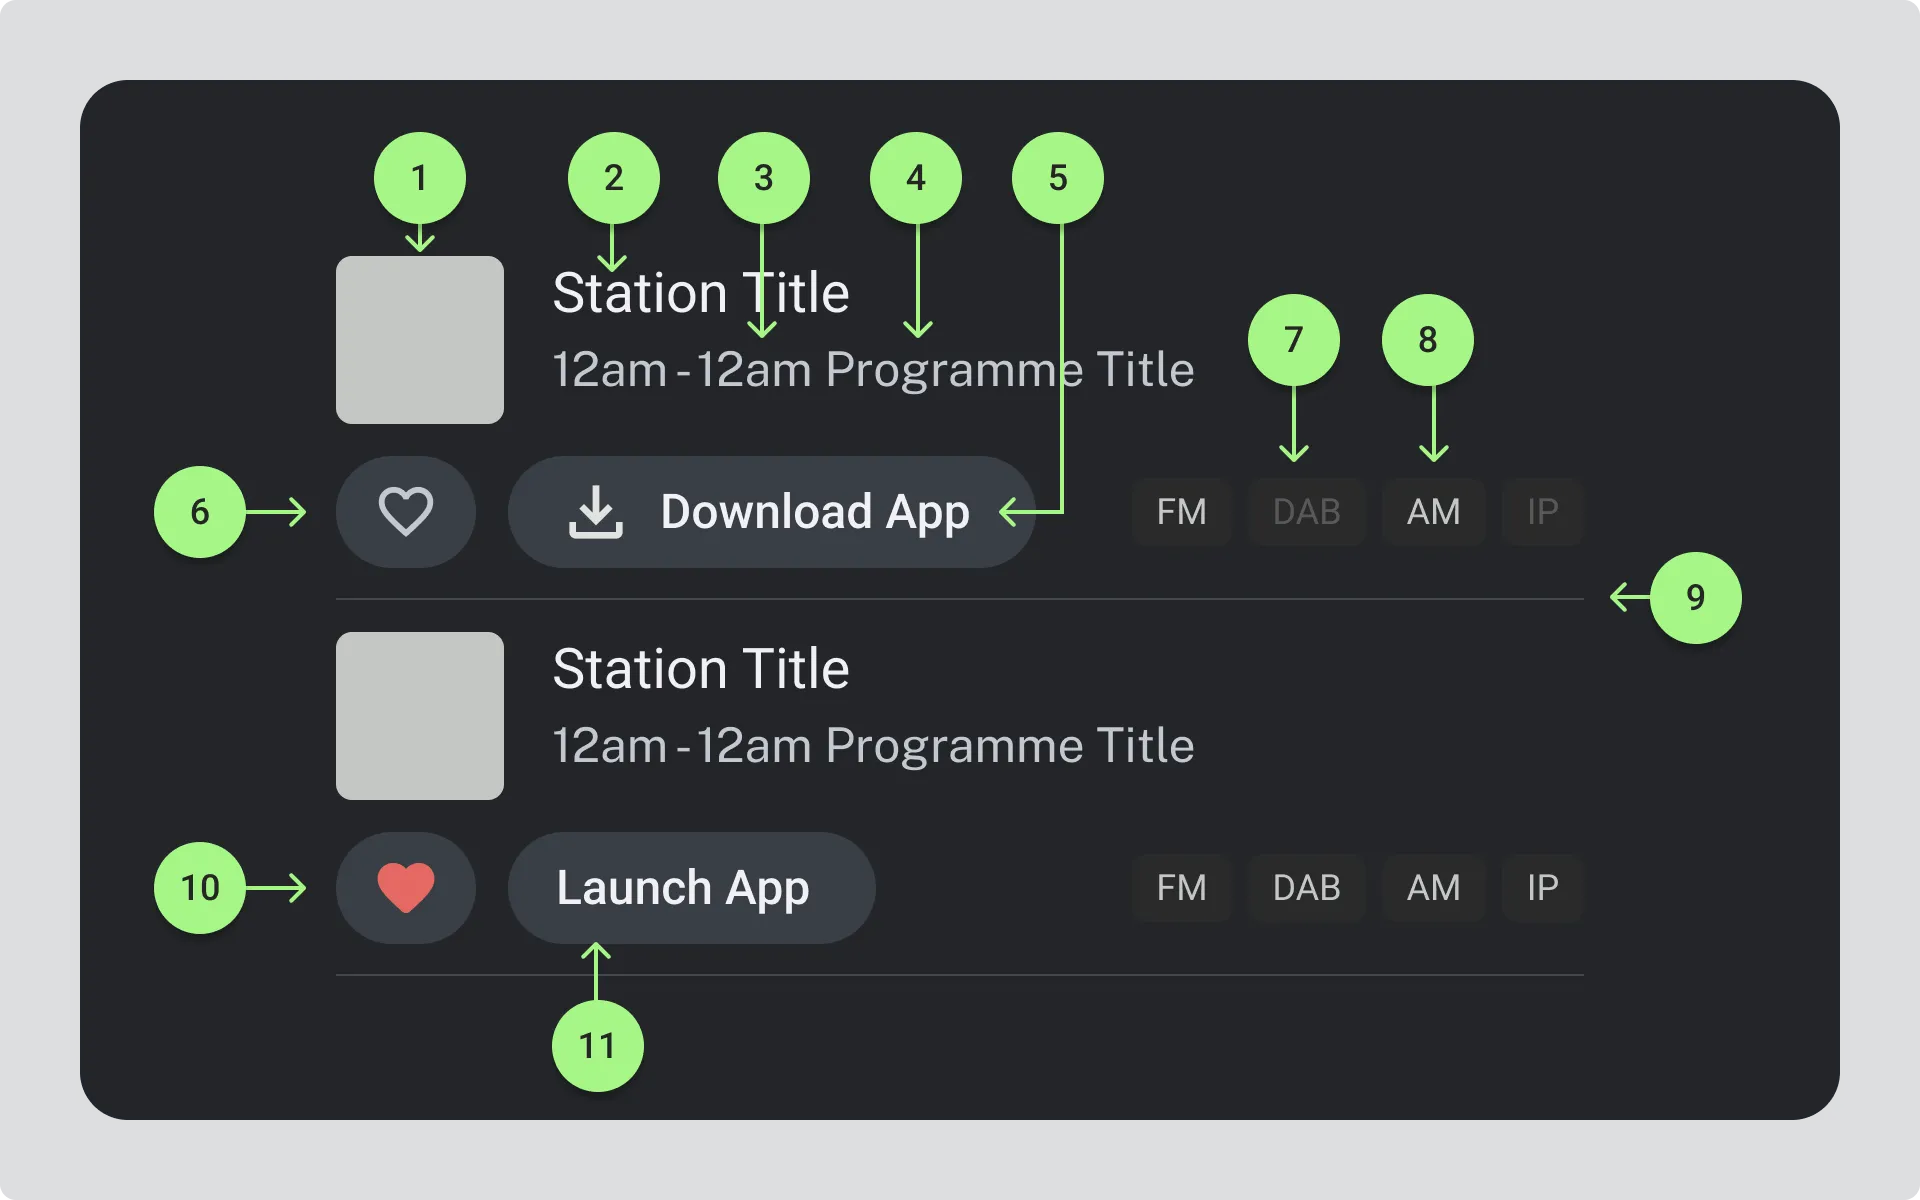Select first station's disabled DAB chip
The height and width of the screenshot is (1200, 1920).
(x=1305, y=512)
